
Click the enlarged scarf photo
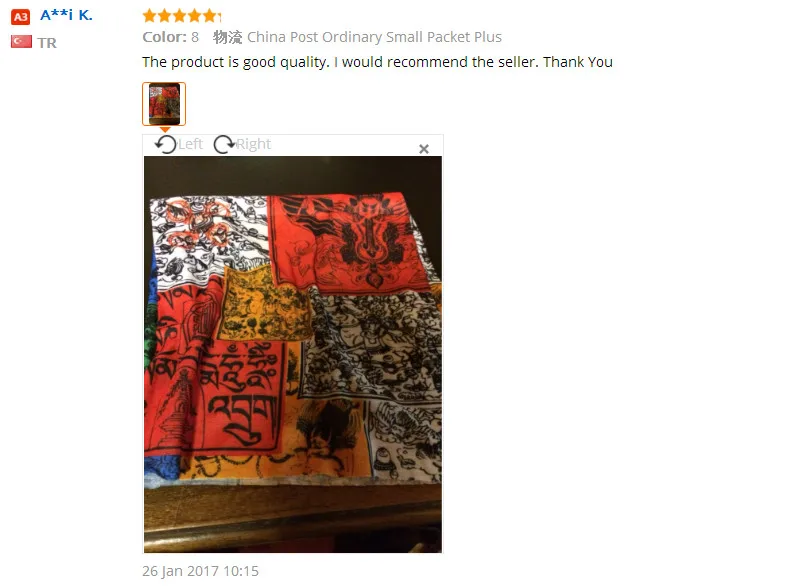293,354
